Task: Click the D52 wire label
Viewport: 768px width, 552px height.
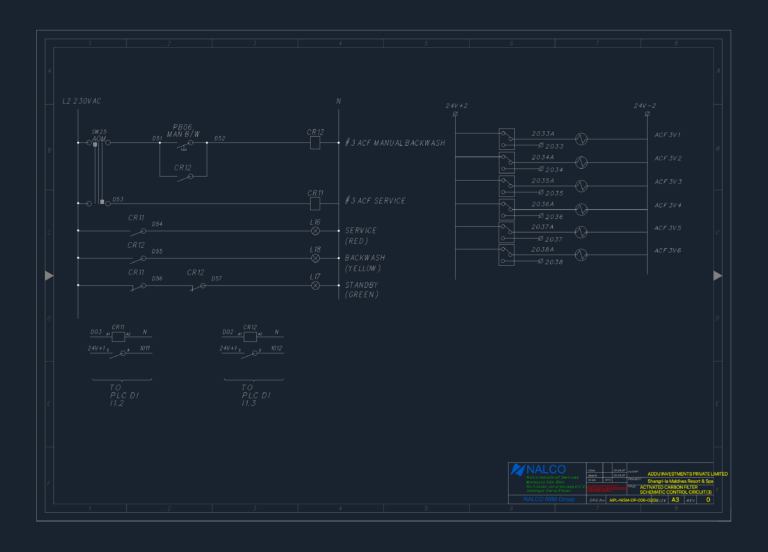Action: (x=219, y=139)
